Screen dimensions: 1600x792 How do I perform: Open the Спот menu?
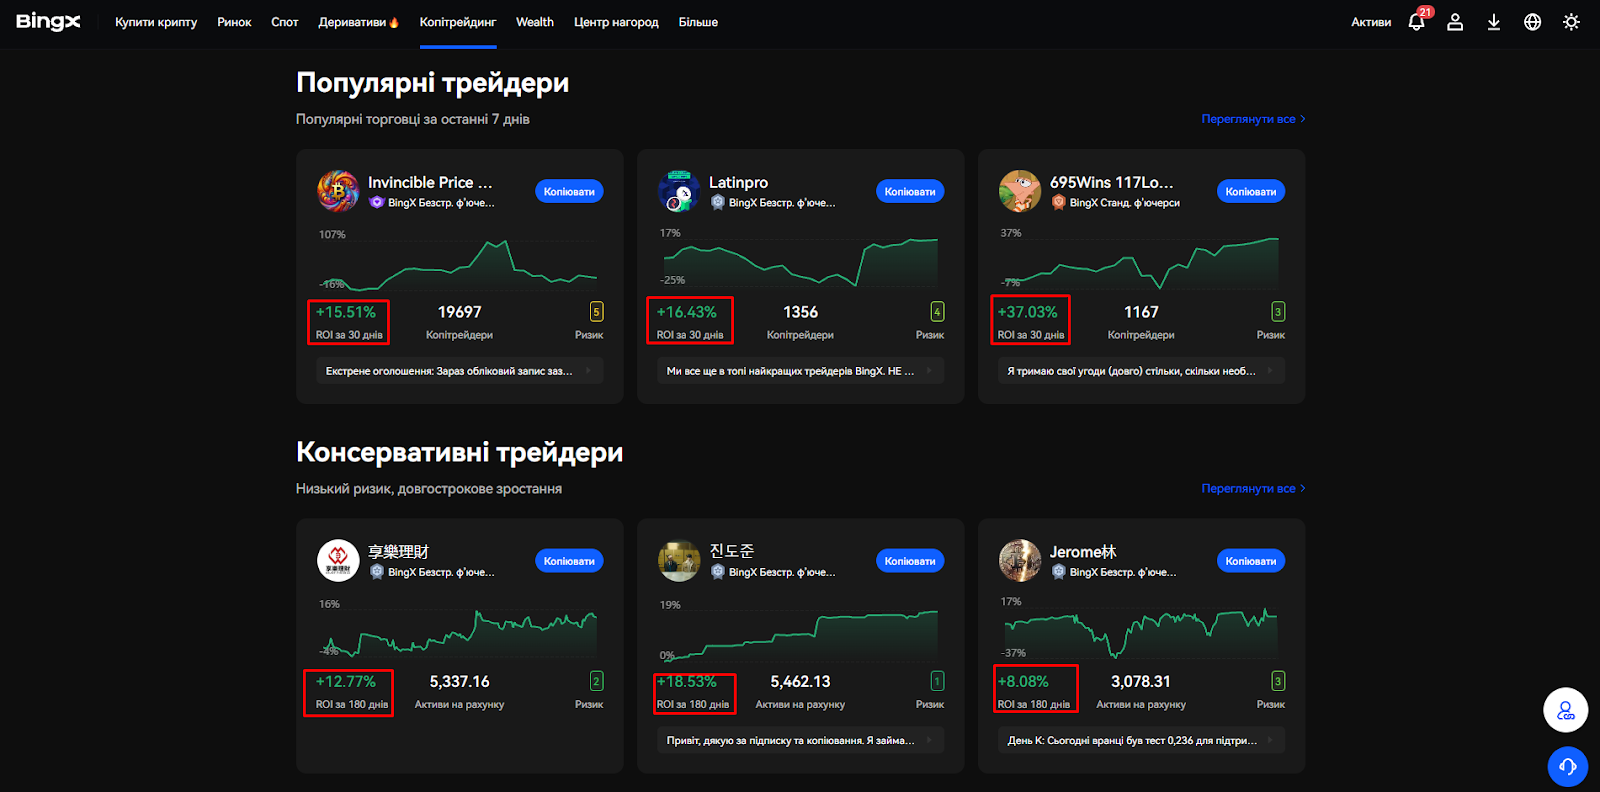285,22
